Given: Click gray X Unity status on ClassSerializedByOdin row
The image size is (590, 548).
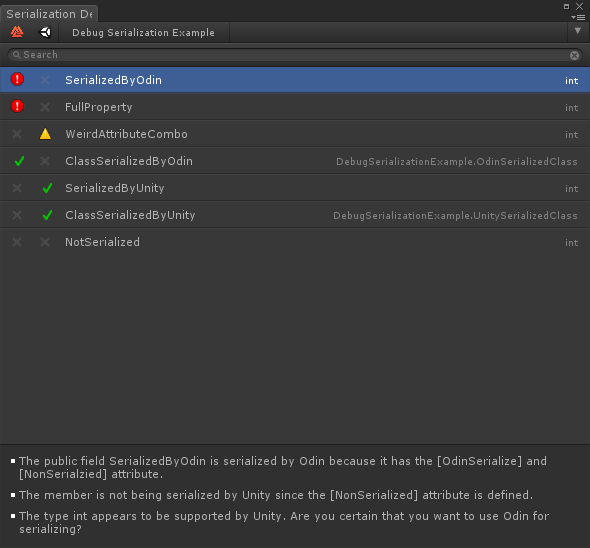Looking at the screenshot, I should [45, 161].
